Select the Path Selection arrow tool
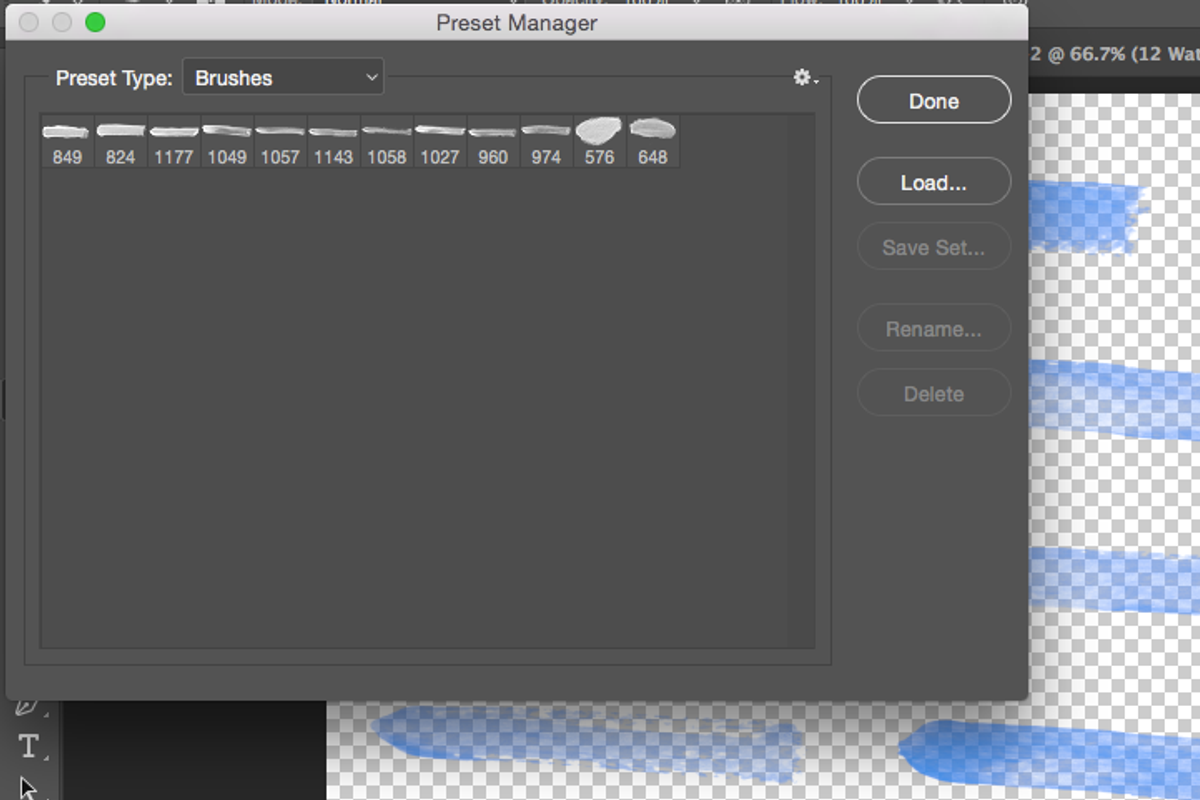 [x=28, y=788]
